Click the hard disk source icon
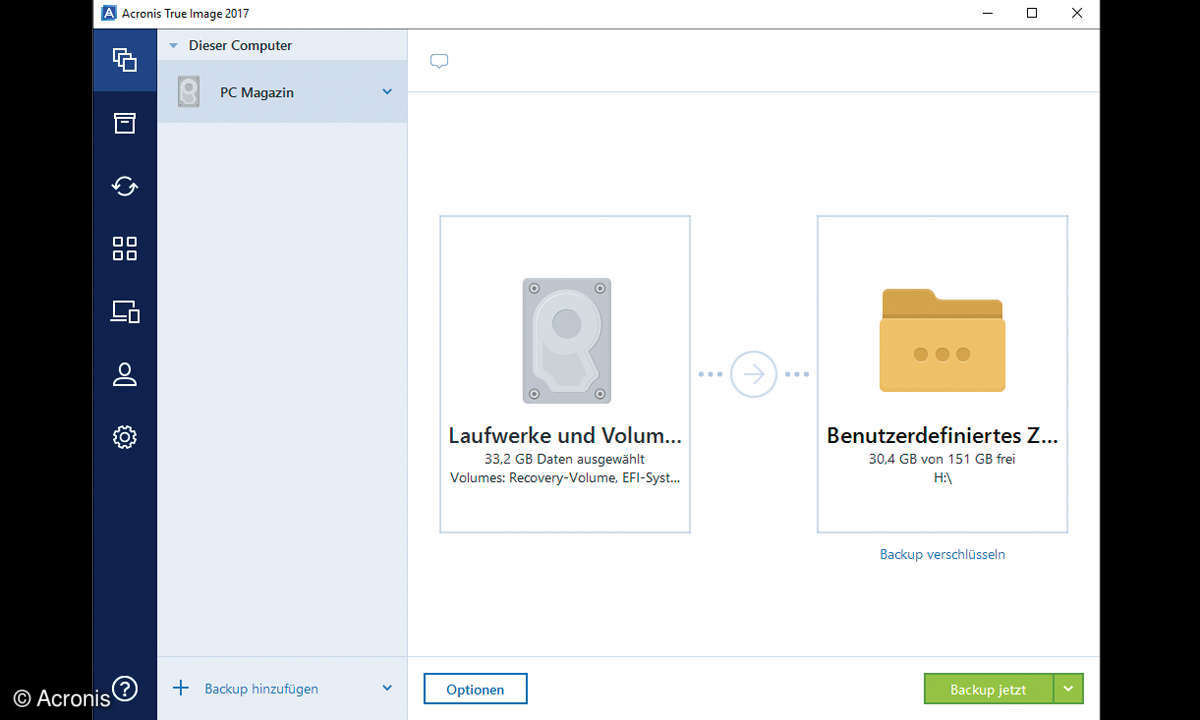 pos(566,341)
